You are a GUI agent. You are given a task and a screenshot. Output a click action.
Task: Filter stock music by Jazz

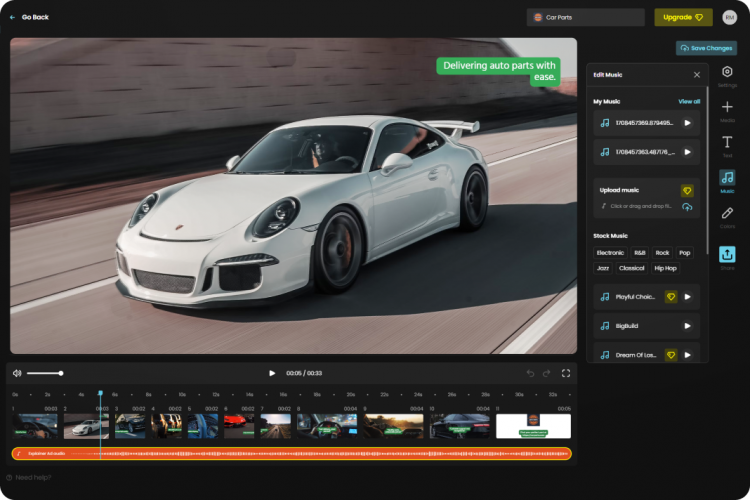coord(603,268)
